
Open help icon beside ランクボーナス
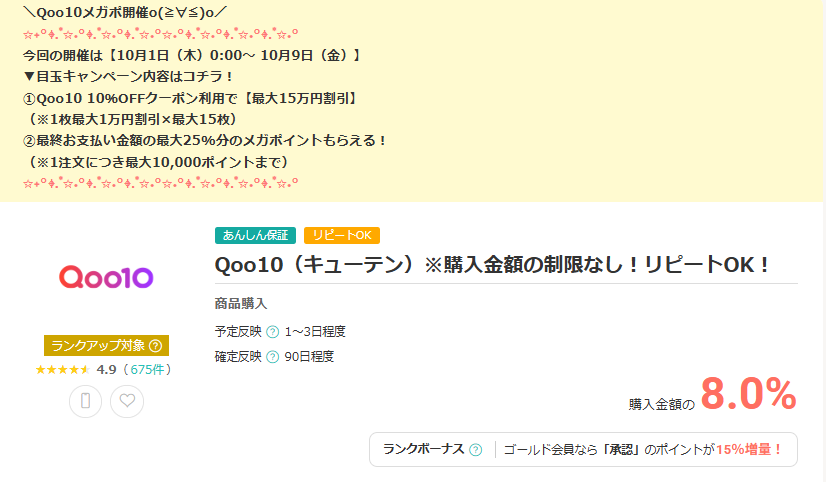476,450
